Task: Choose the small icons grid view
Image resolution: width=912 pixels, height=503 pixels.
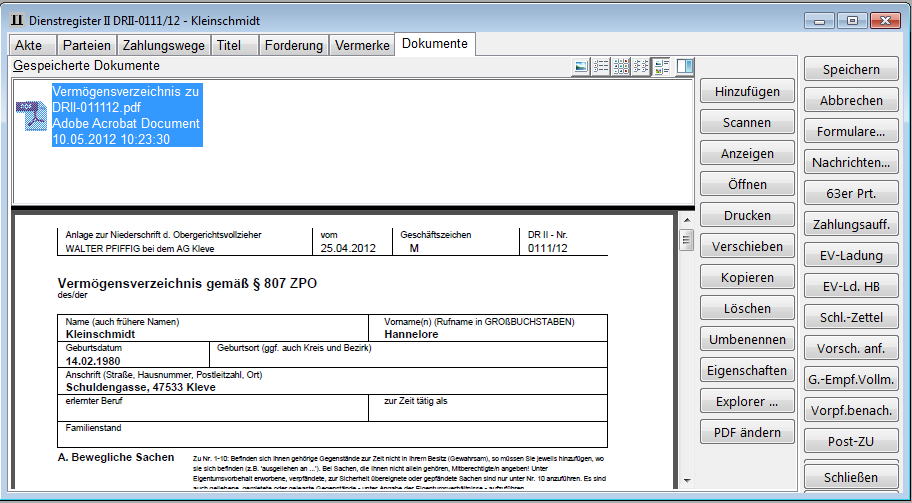Action: pos(621,67)
